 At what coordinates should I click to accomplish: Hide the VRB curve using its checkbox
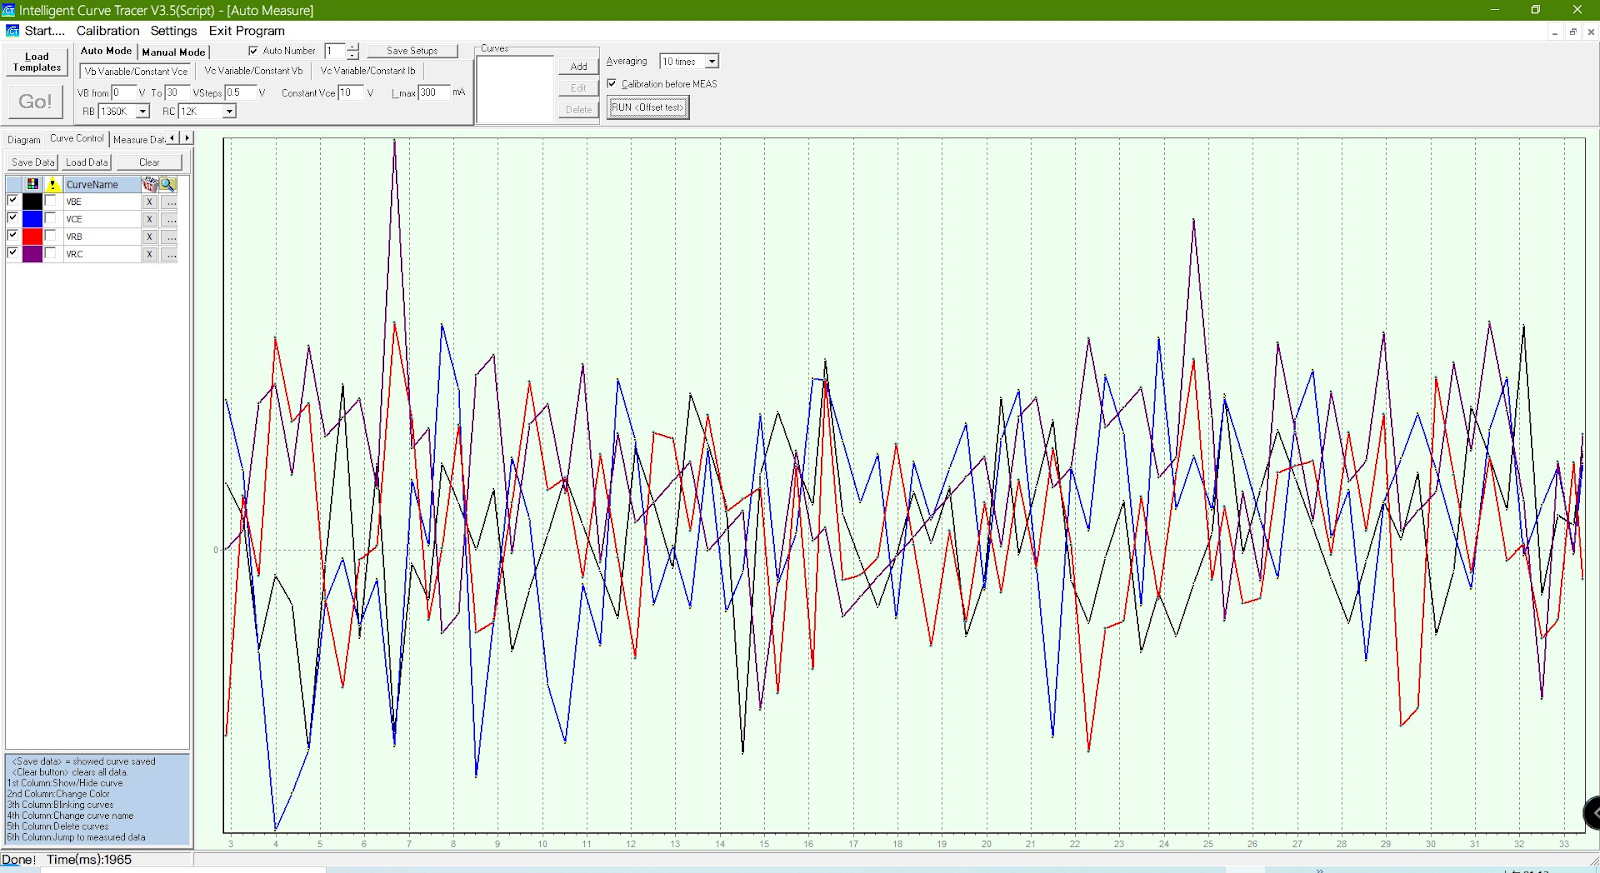(x=13, y=236)
